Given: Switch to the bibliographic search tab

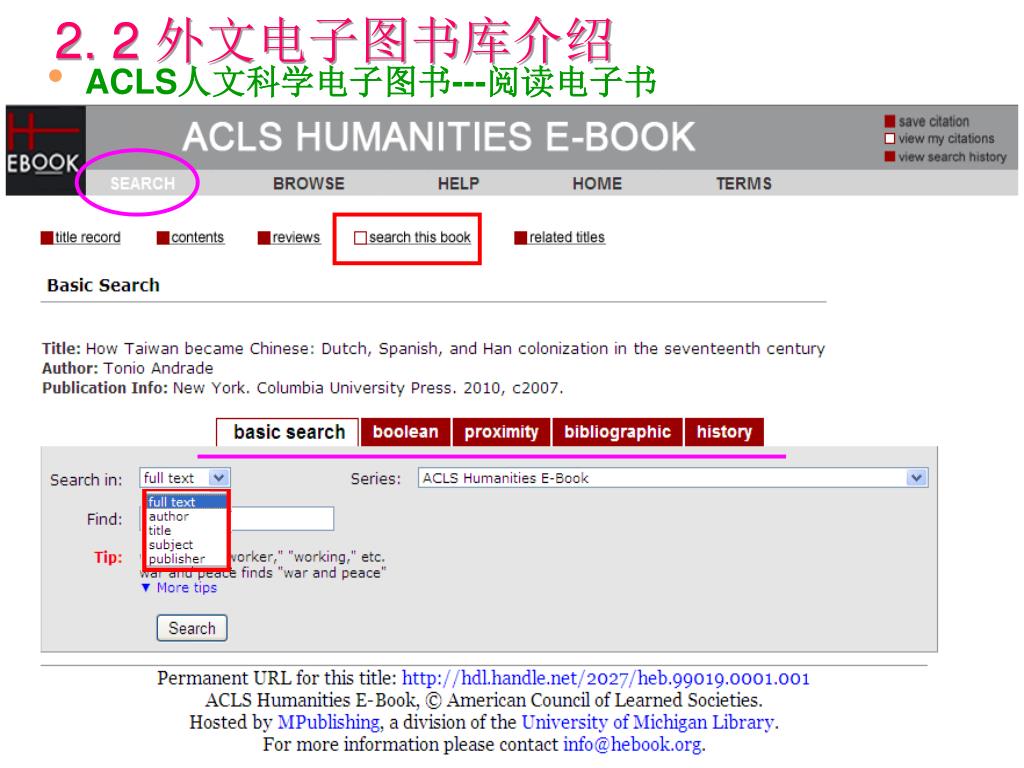Looking at the screenshot, I should (617, 432).
